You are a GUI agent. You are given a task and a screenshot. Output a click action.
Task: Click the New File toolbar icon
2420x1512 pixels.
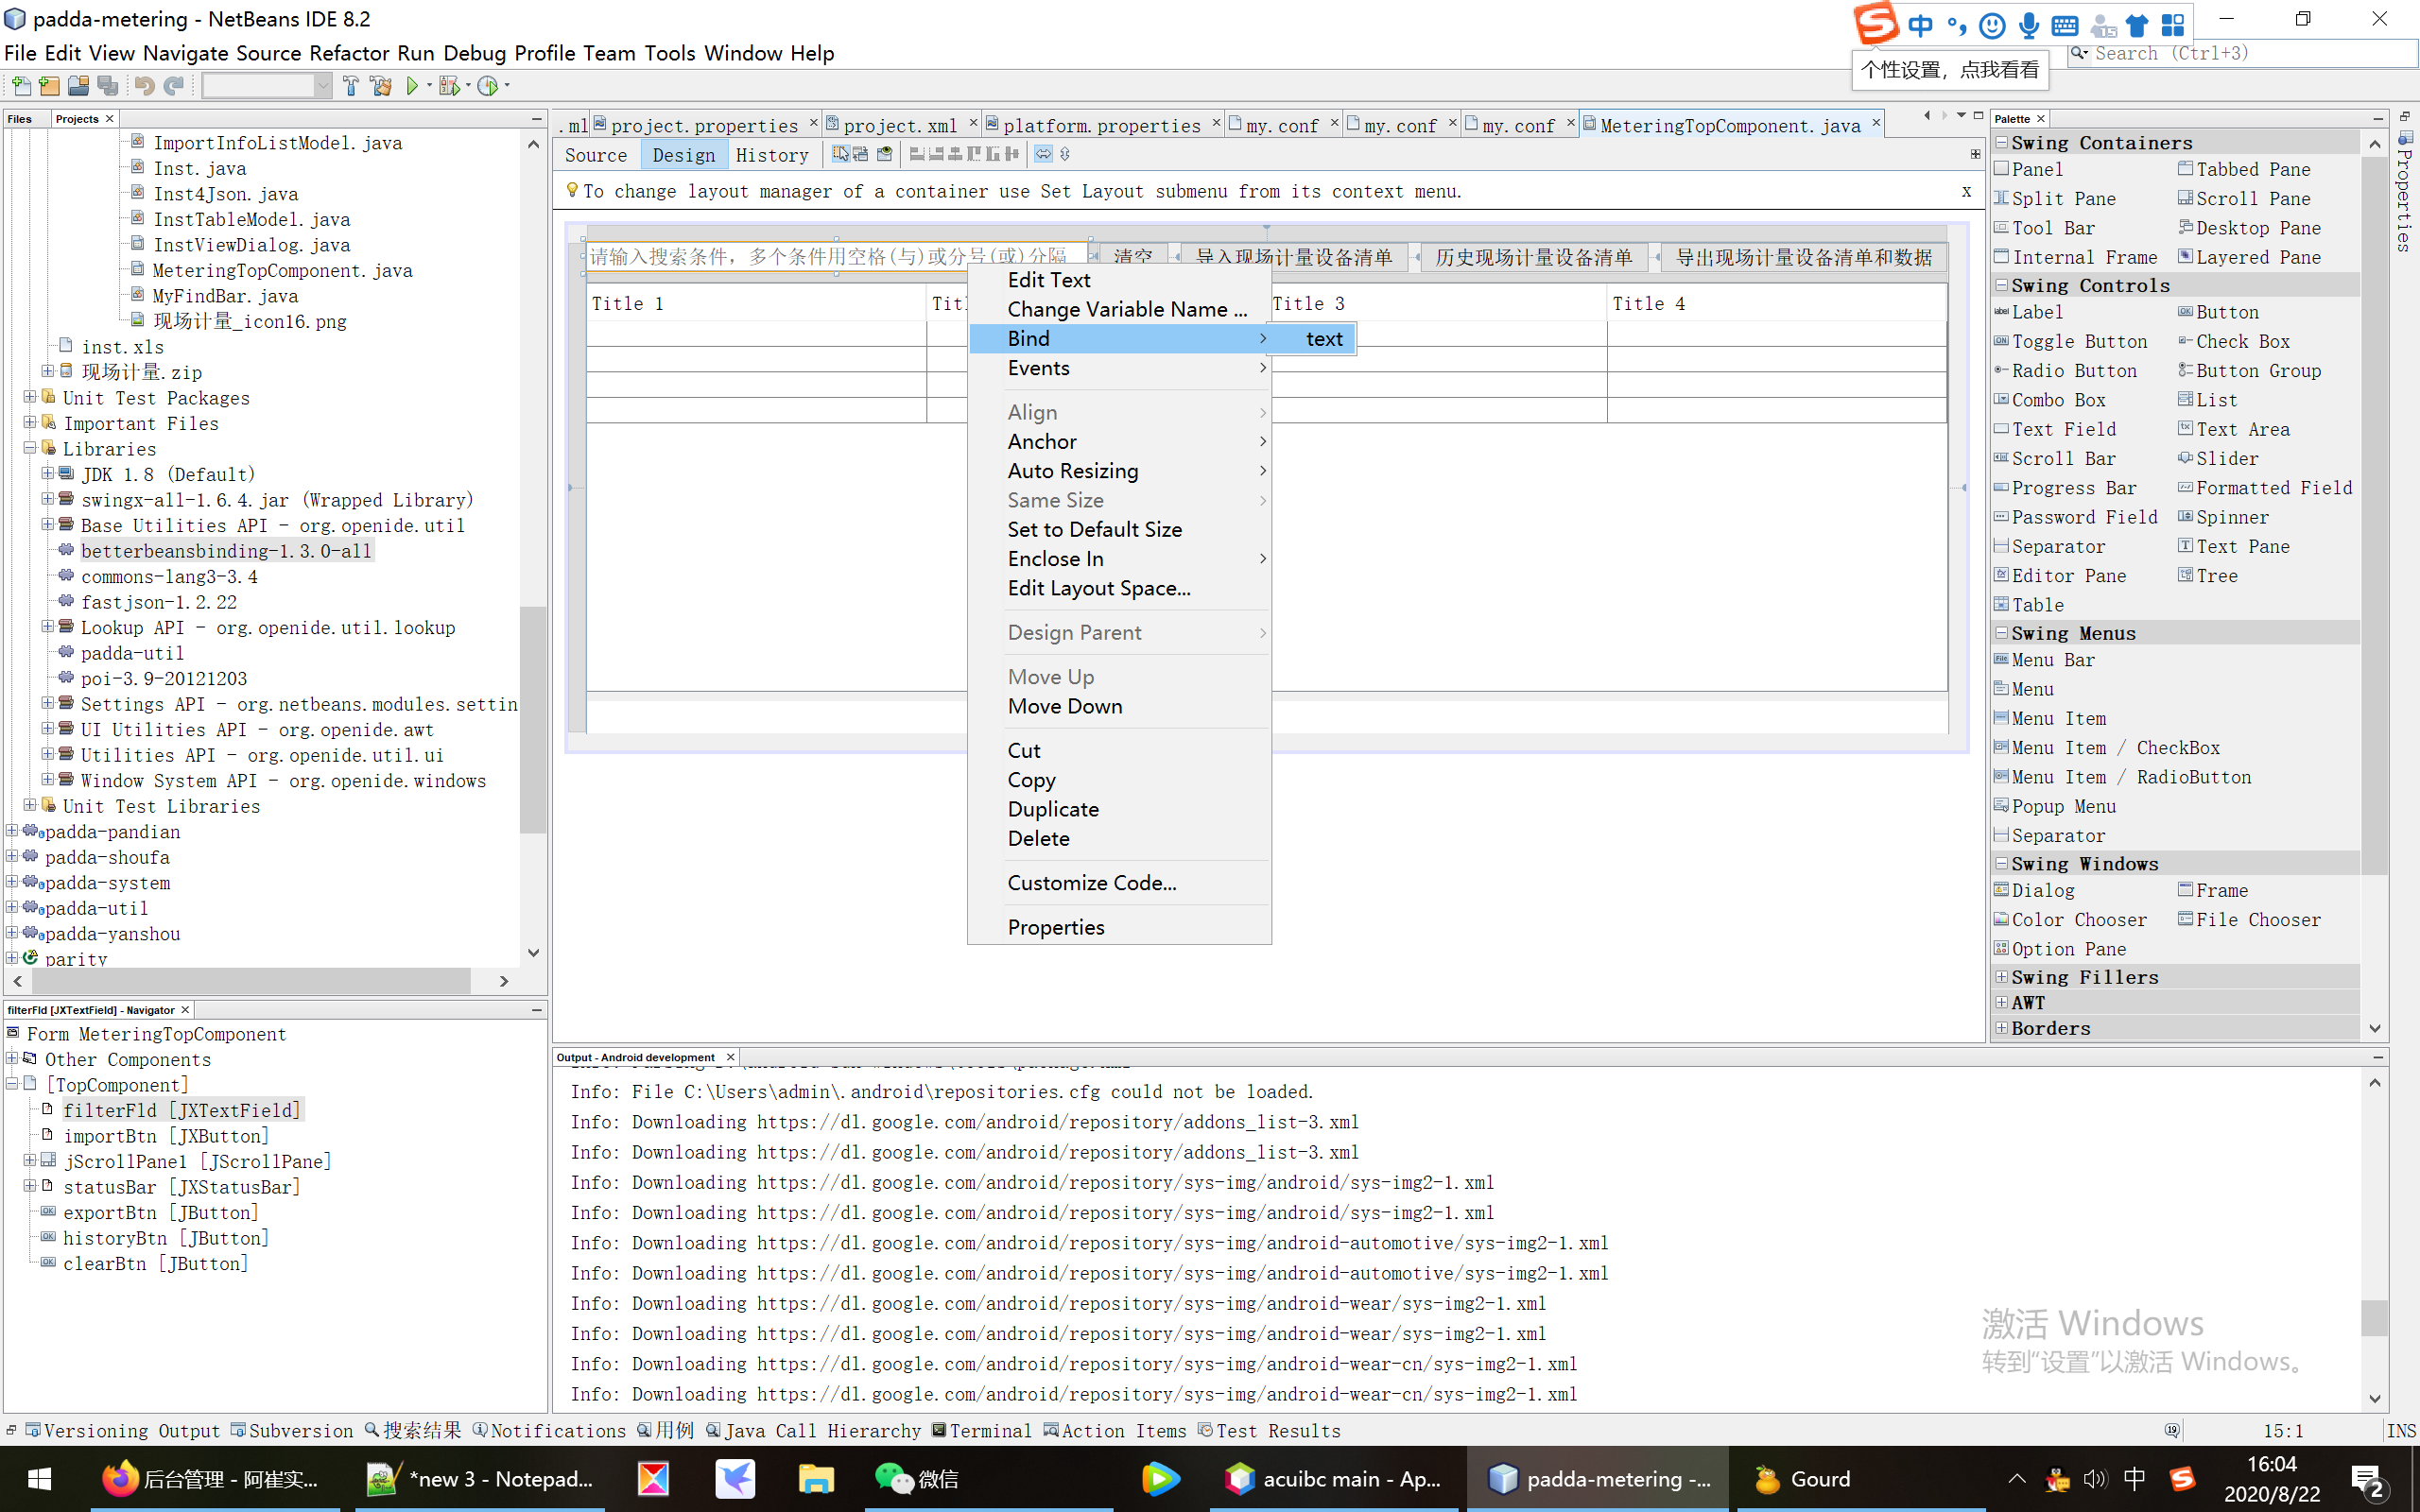point(21,86)
